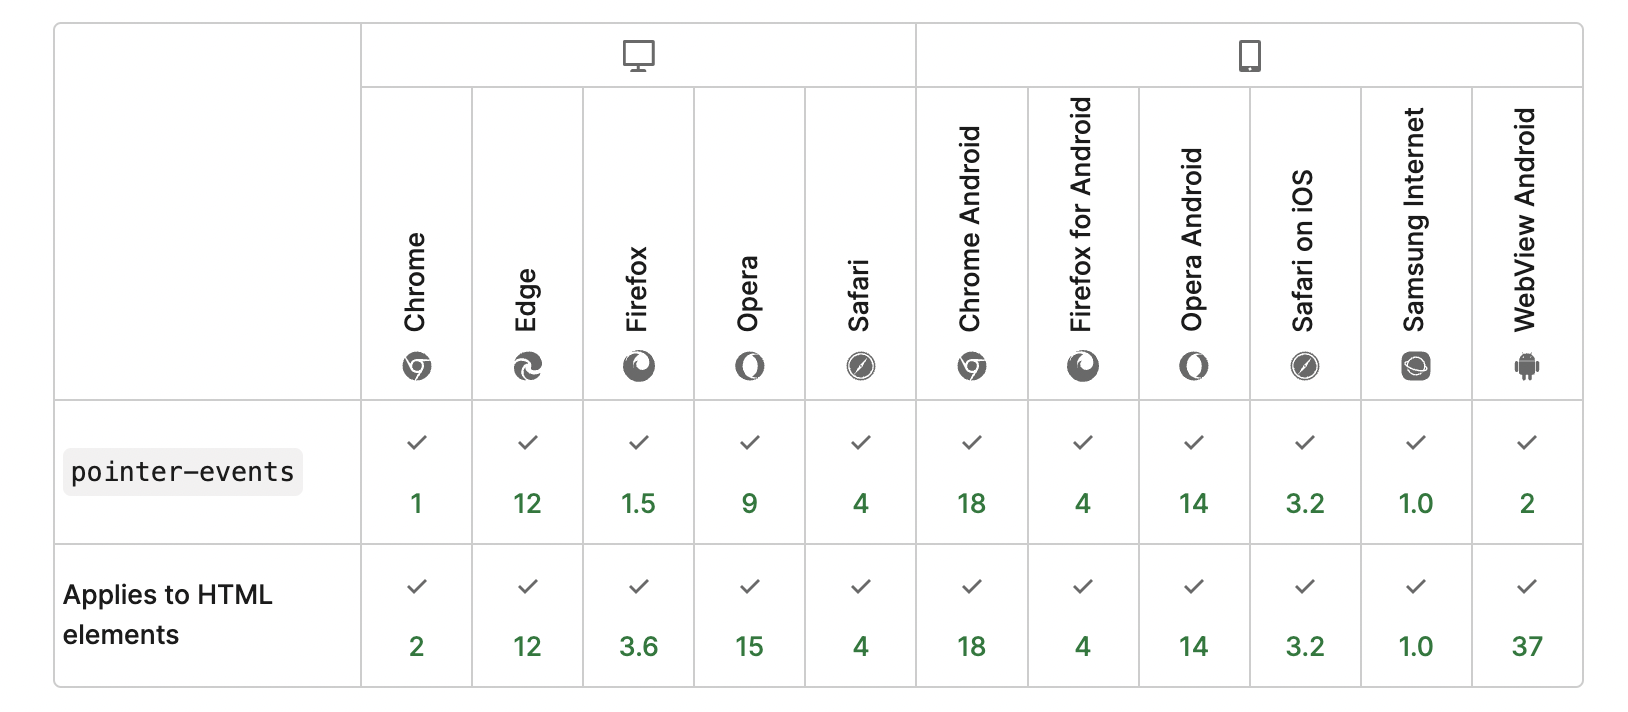Click the Safari on iOS compass icon
Image resolution: width=1628 pixels, height=712 pixels.
pyautogui.click(x=1305, y=367)
